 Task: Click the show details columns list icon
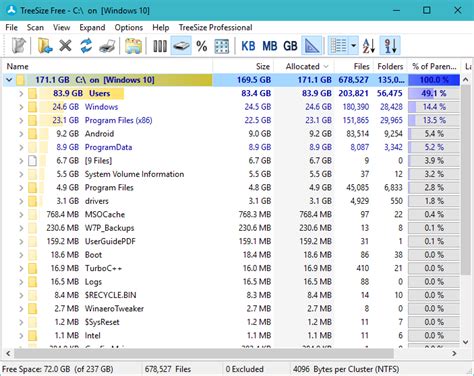coord(338,46)
